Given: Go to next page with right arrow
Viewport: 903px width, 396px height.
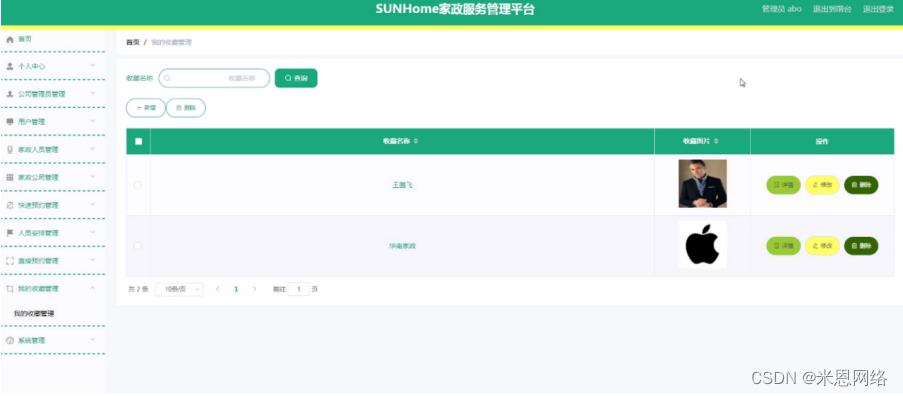Looking at the screenshot, I should click(255, 289).
